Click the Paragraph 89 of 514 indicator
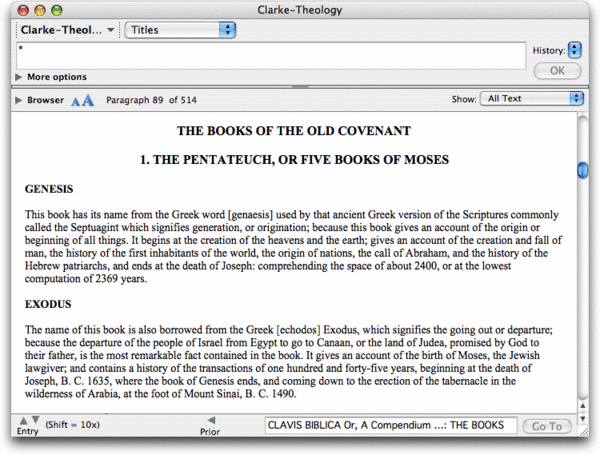Screen dimensions: 600x455 tap(151, 100)
